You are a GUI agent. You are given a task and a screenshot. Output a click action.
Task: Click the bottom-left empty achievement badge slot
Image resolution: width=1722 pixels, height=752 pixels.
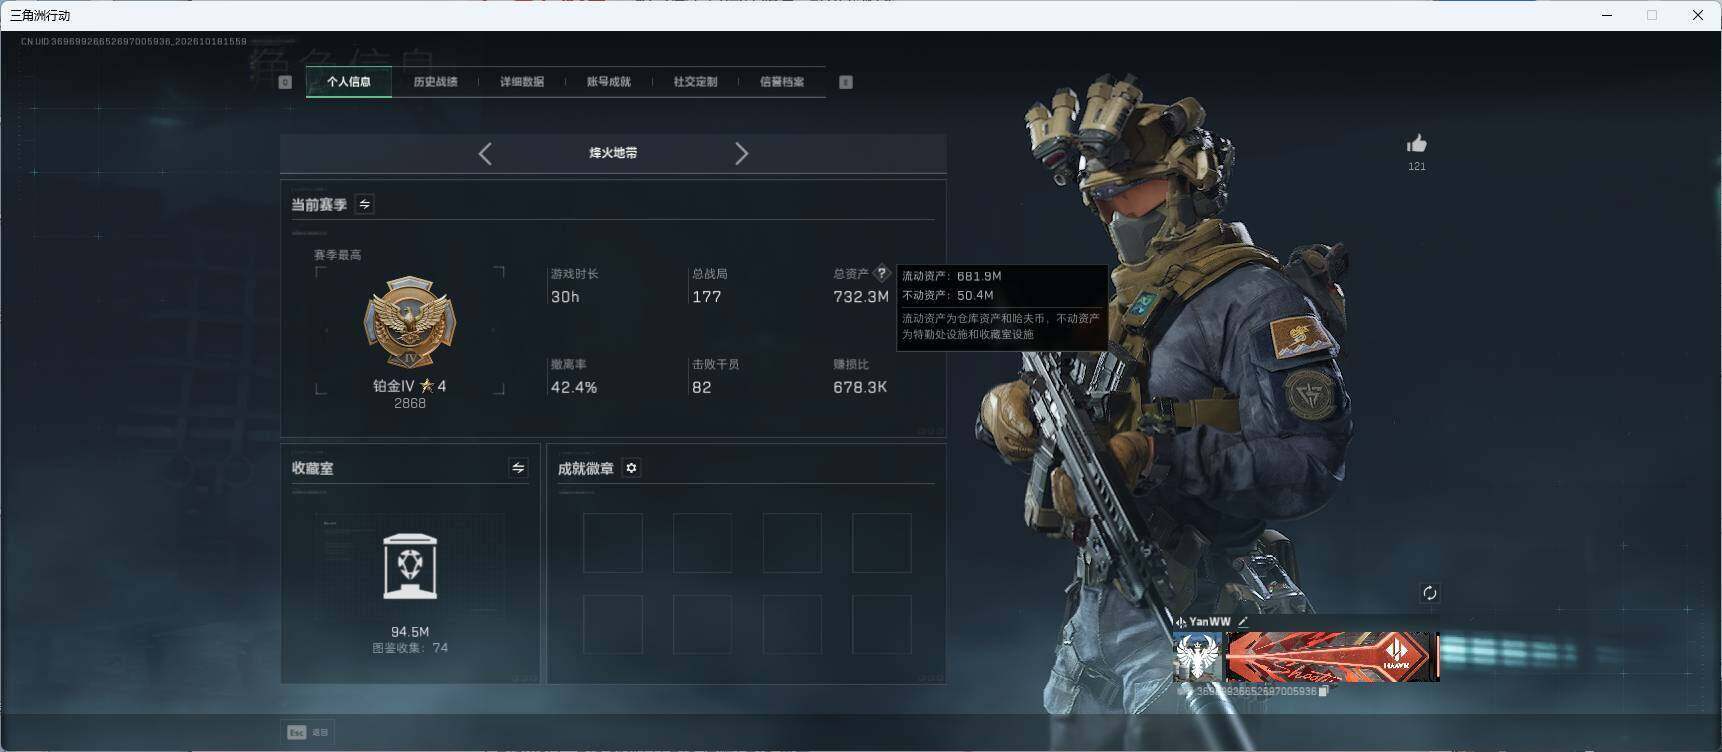pos(613,625)
